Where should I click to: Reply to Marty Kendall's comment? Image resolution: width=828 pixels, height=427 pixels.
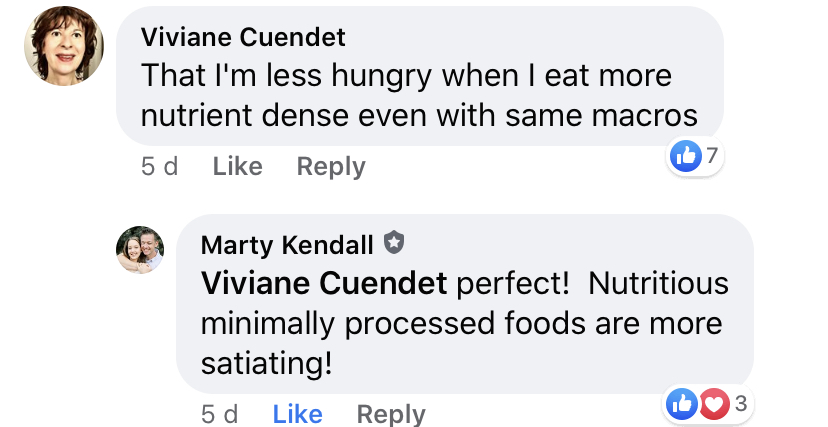pyautogui.click(x=391, y=414)
